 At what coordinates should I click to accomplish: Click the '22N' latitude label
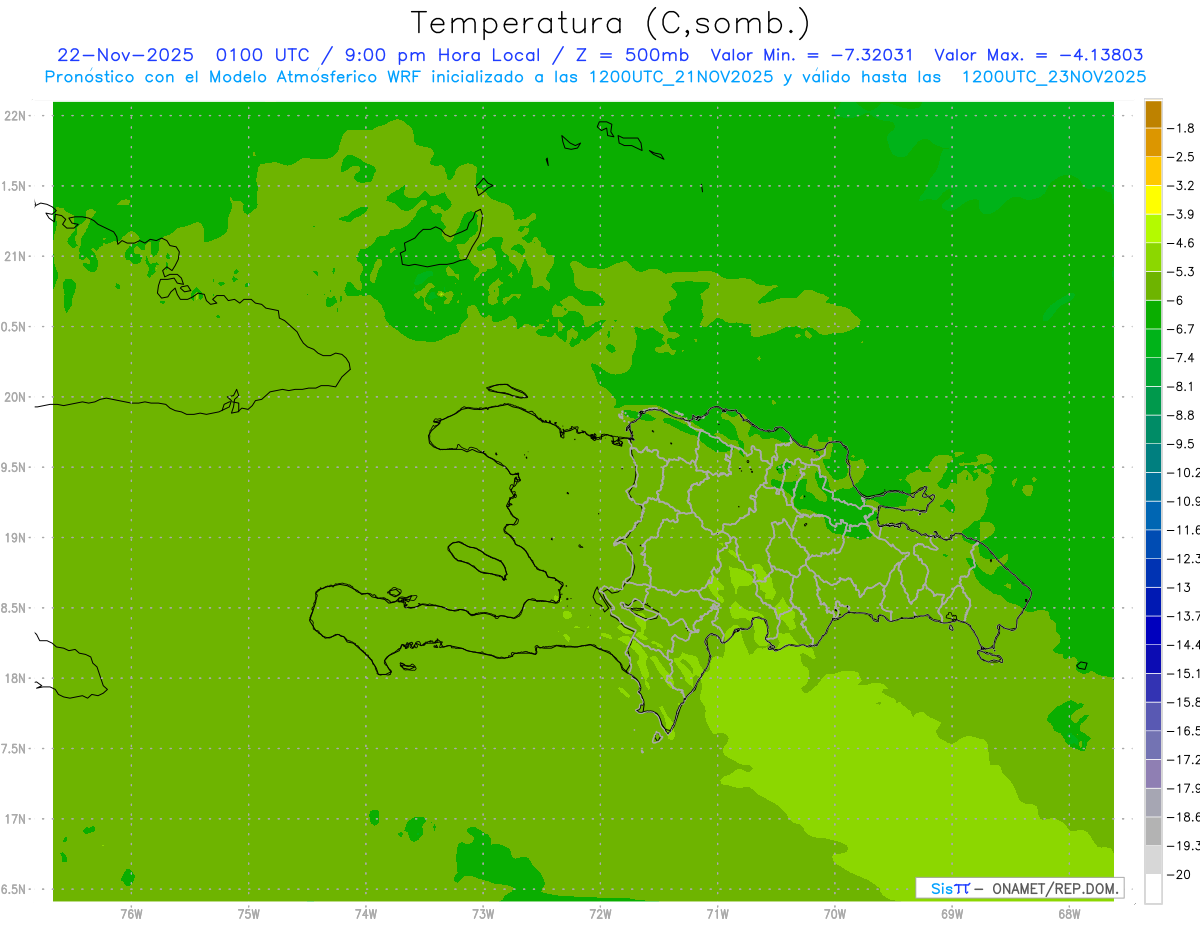pos(15,116)
